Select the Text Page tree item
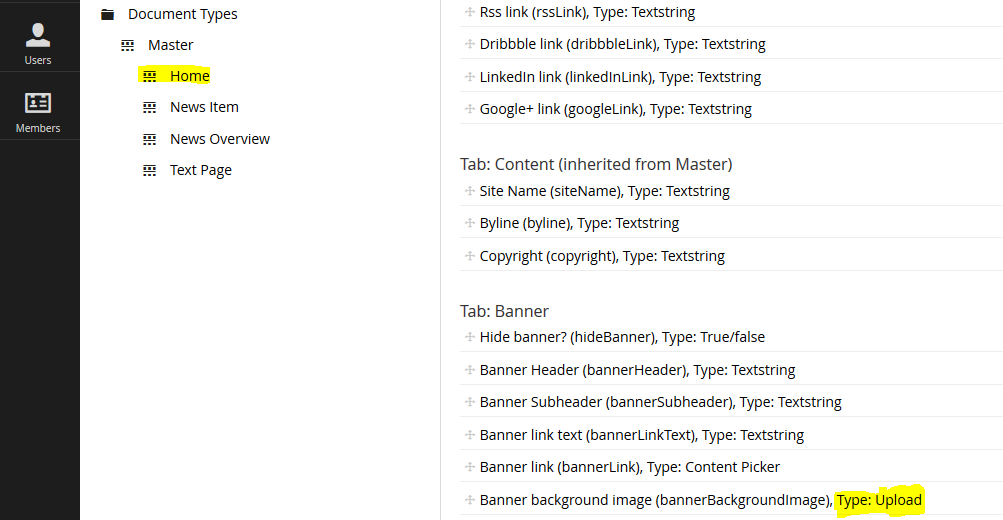This screenshot has height=520, width=1003. click(201, 170)
